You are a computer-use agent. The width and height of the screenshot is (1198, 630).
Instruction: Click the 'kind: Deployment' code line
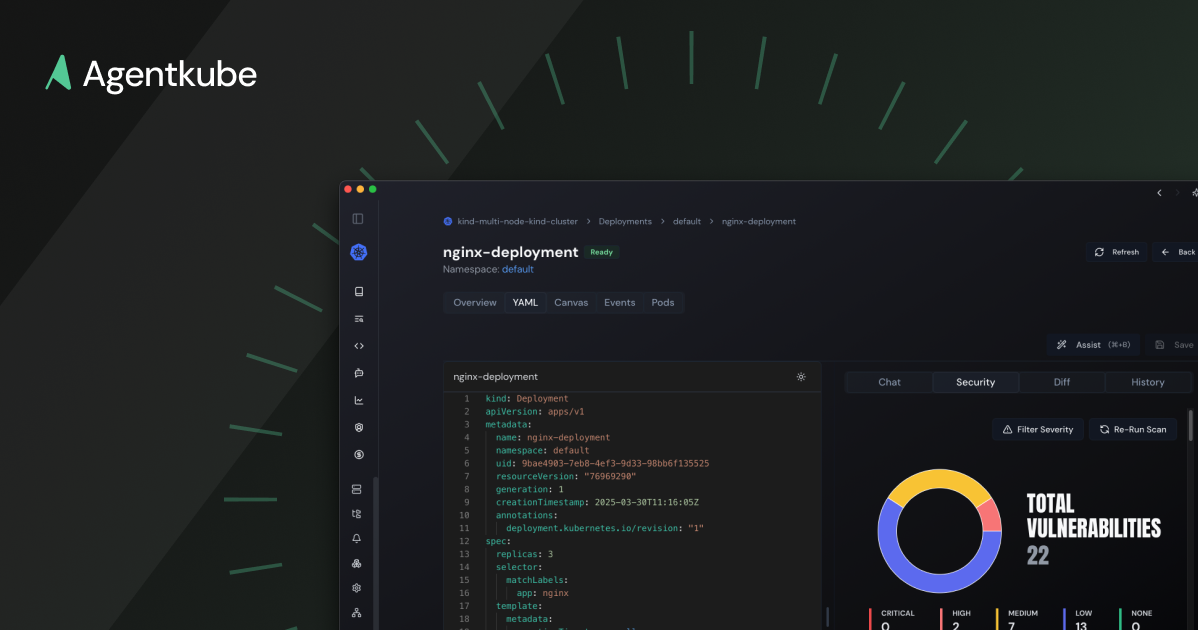[526, 399]
